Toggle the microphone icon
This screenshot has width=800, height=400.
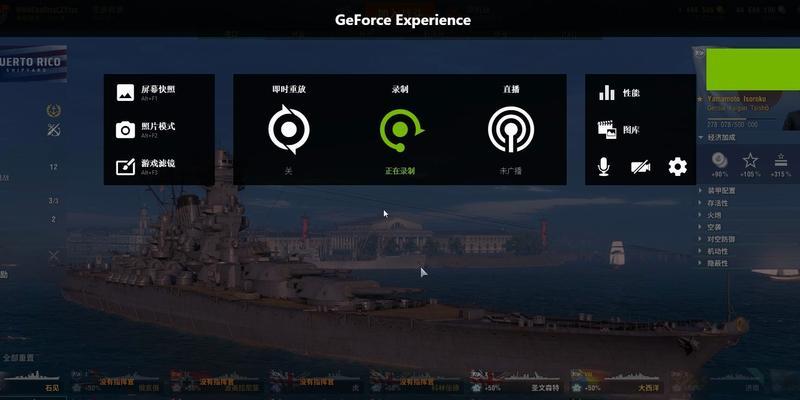click(604, 167)
